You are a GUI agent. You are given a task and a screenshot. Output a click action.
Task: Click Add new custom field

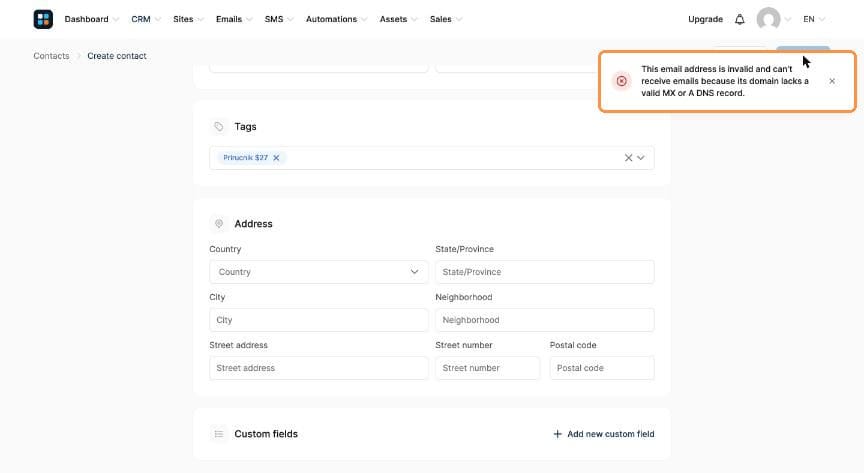(604, 434)
